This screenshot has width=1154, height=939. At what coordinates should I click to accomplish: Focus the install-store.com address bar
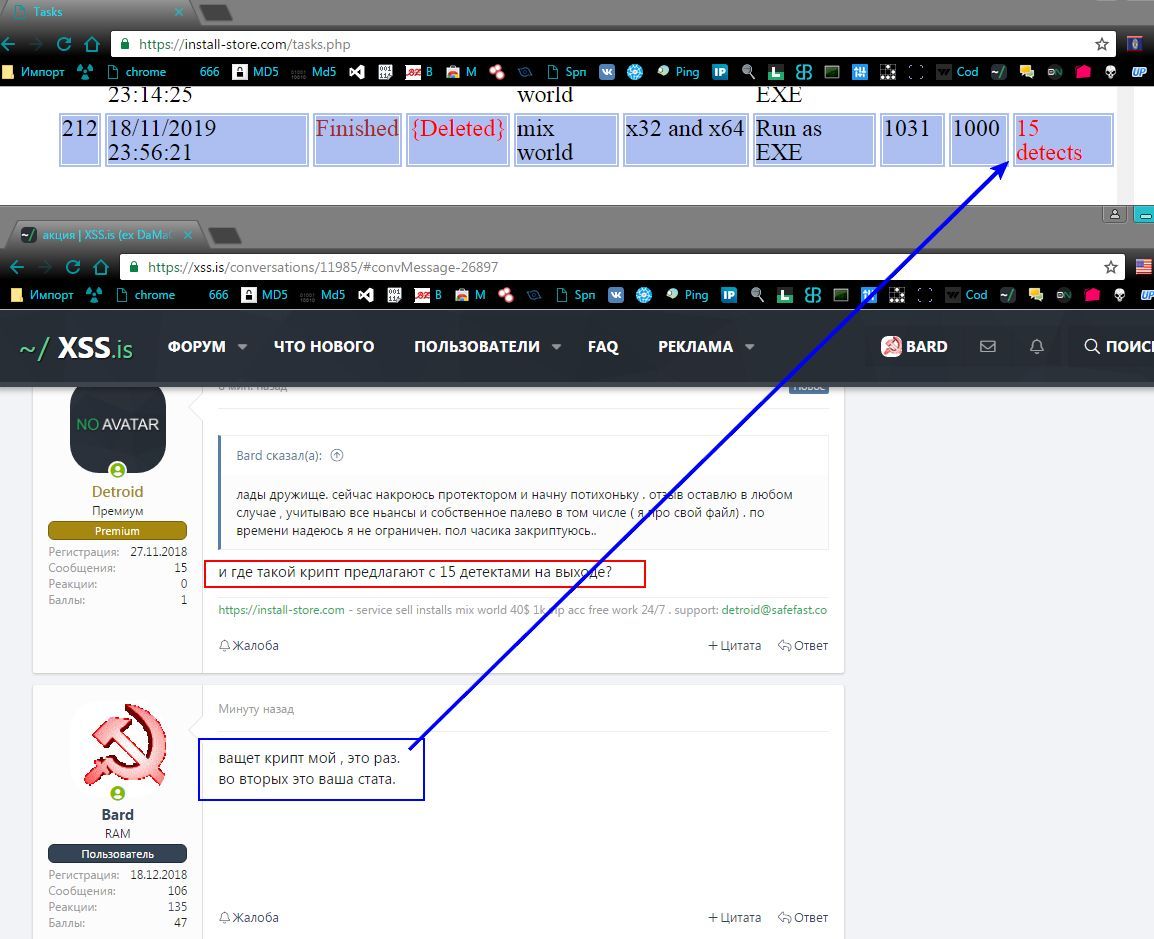(x=612, y=44)
